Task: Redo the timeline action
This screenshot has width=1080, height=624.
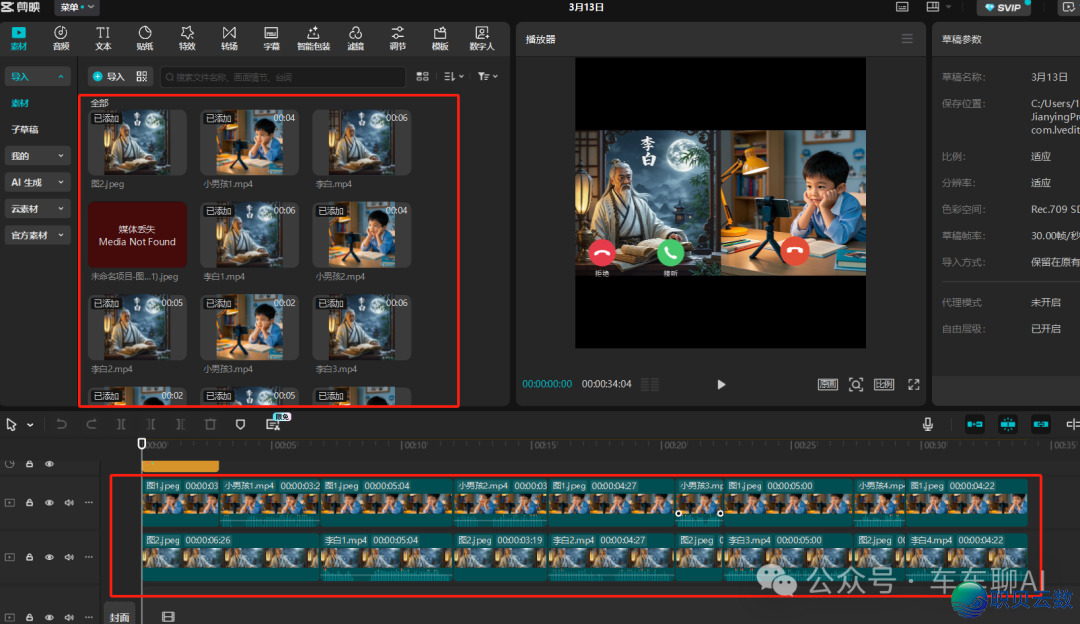Action: (91, 424)
